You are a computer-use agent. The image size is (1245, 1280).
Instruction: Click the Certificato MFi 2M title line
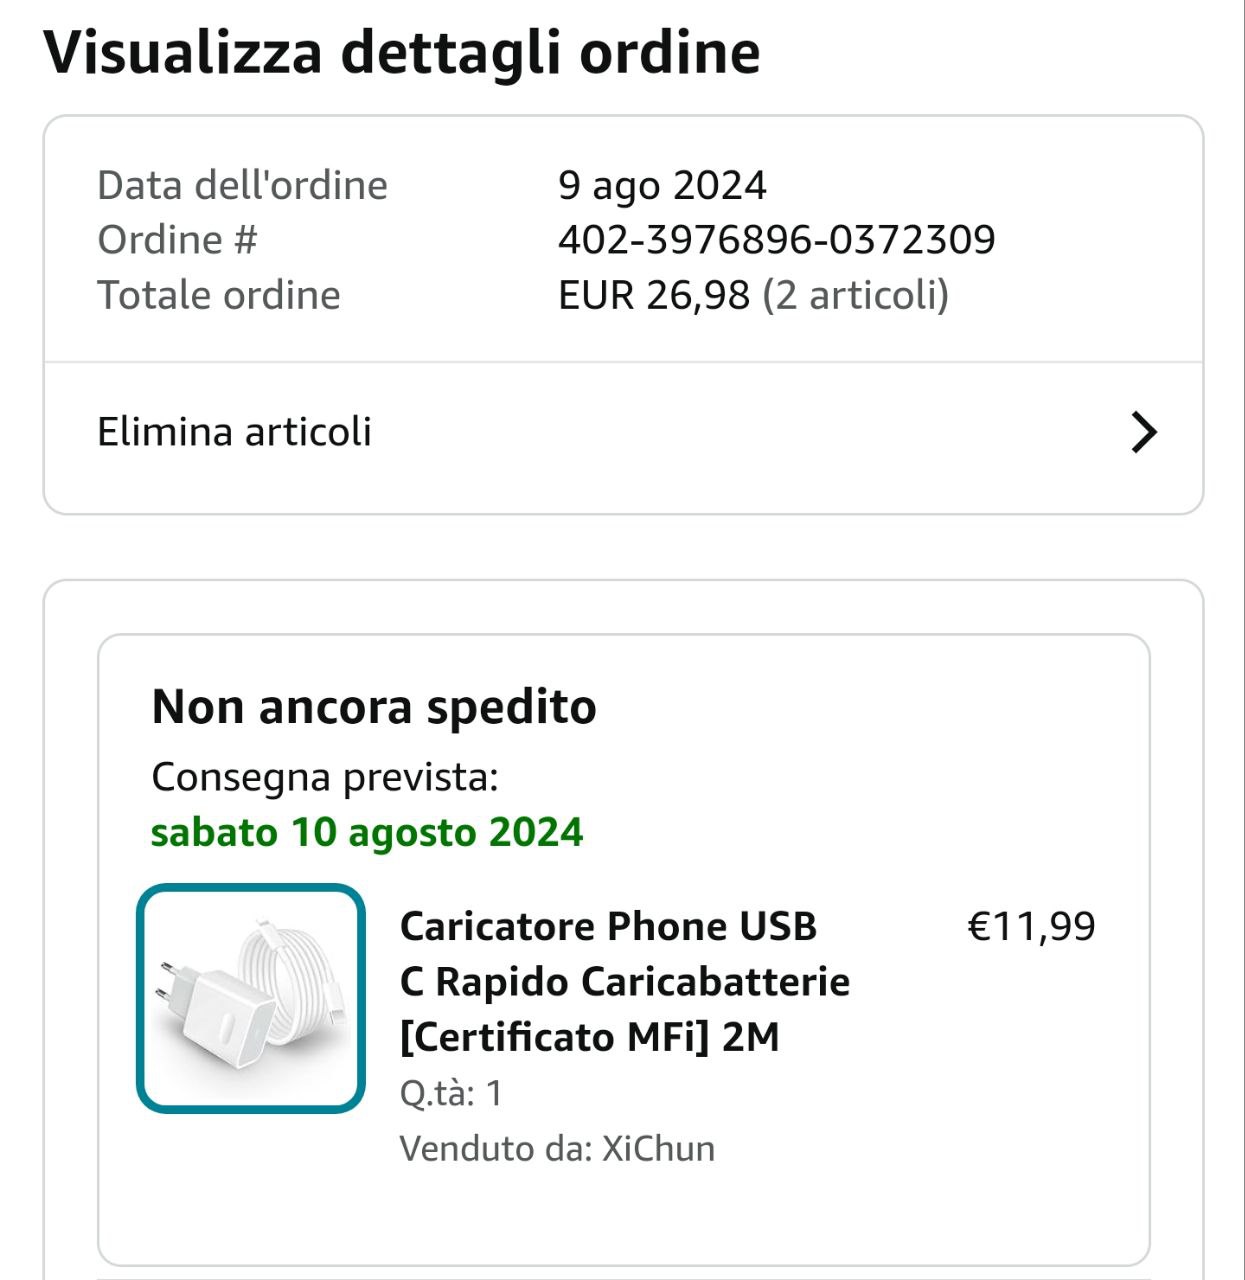tap(589, 1037)
